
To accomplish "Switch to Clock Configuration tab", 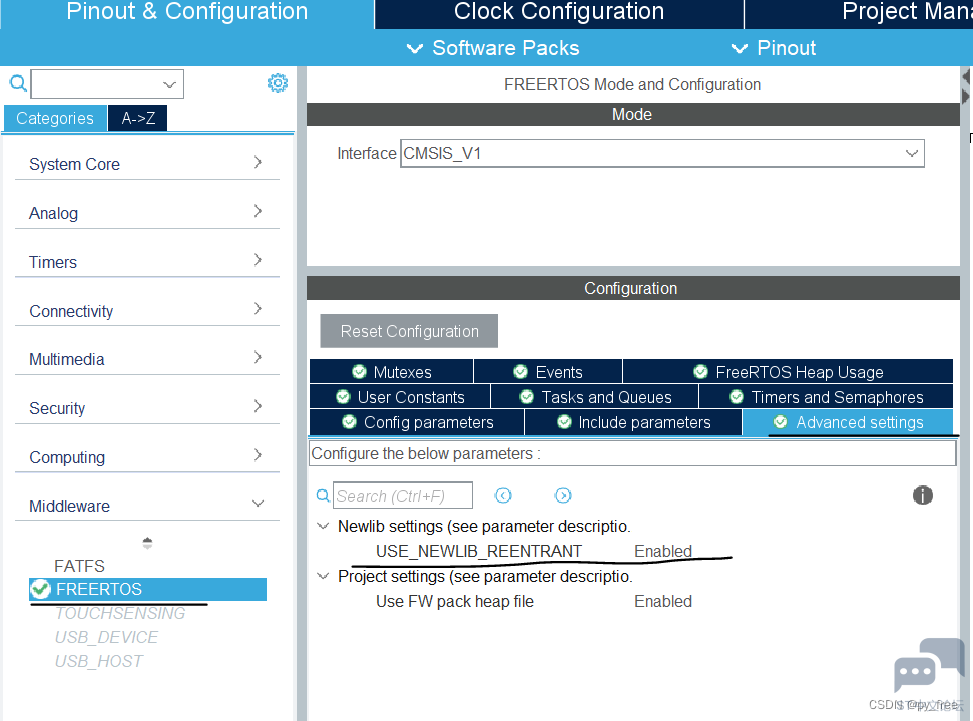I will [x=559, y=14].
